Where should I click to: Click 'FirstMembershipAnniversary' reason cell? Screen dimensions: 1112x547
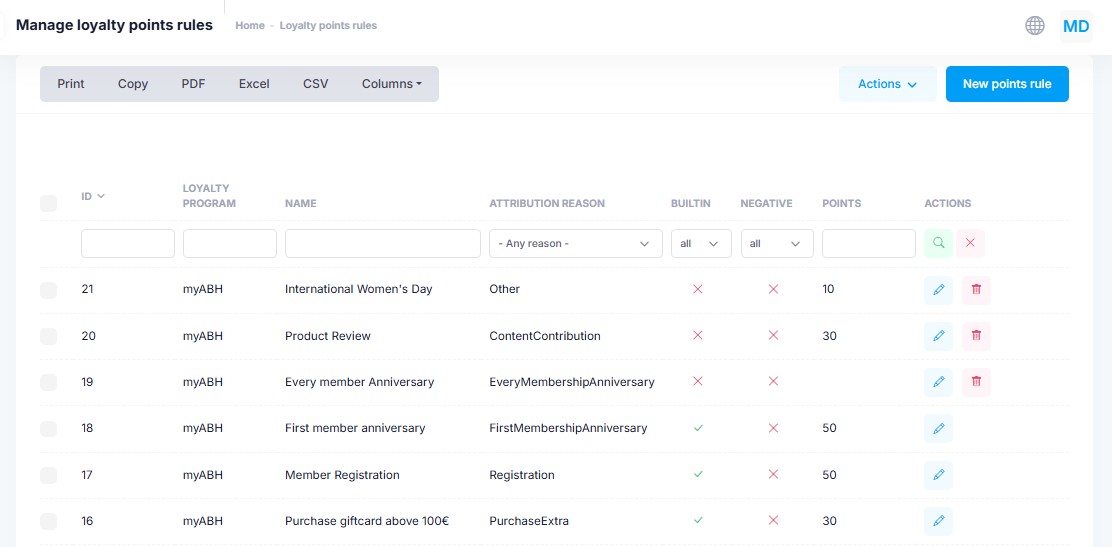pos(568,429)
